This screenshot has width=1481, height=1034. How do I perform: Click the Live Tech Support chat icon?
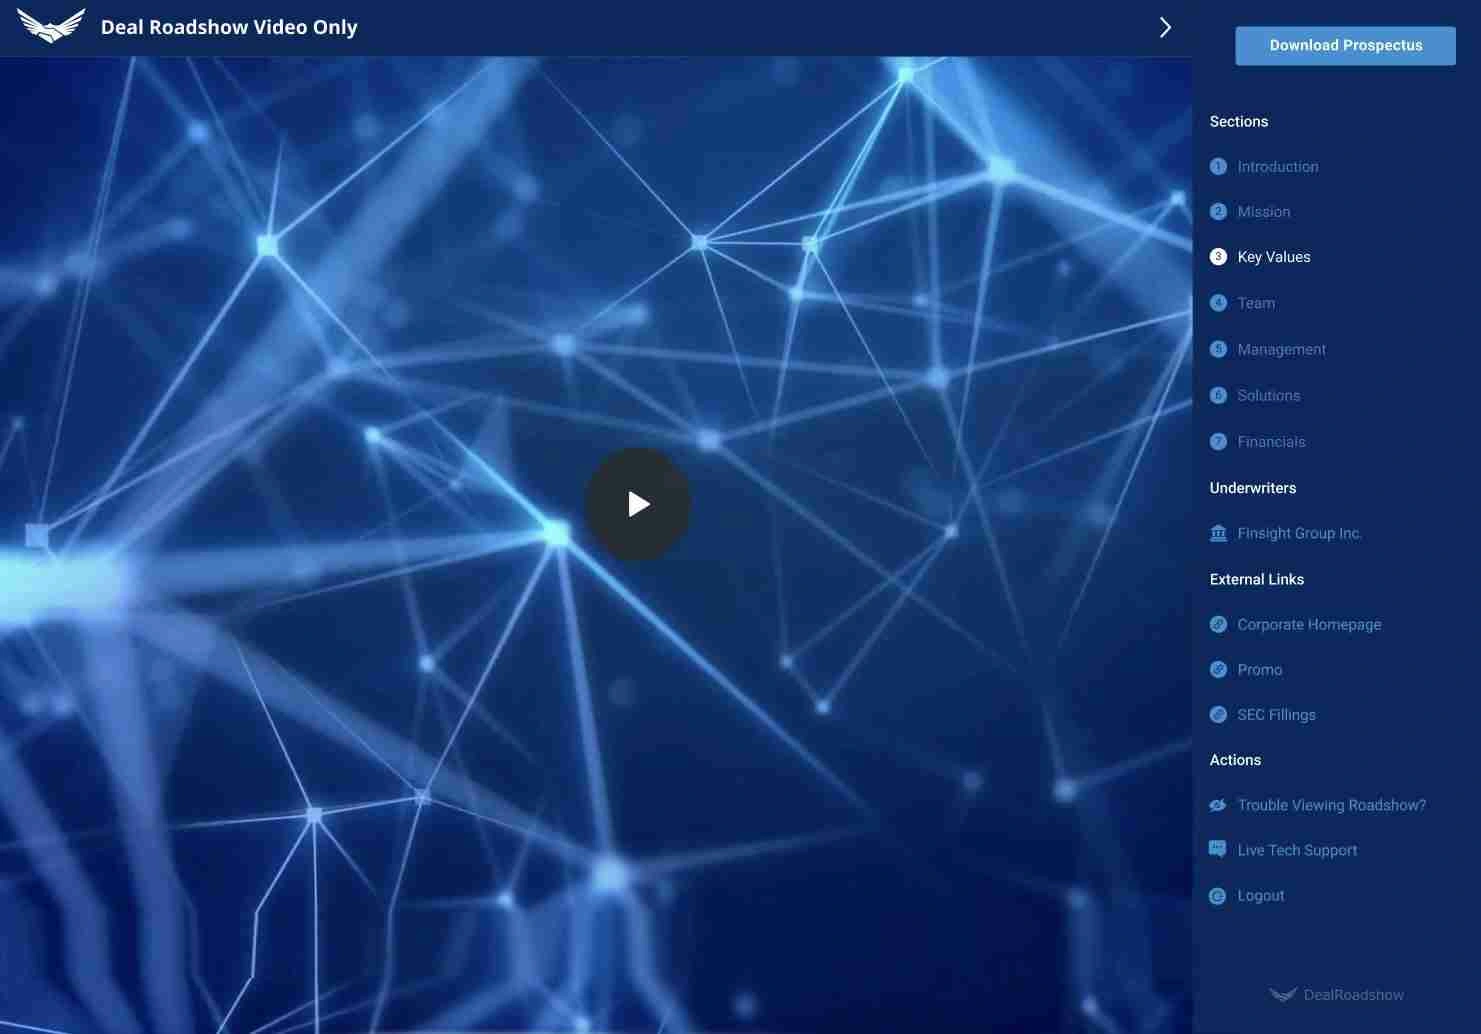tap(1218, 850)
